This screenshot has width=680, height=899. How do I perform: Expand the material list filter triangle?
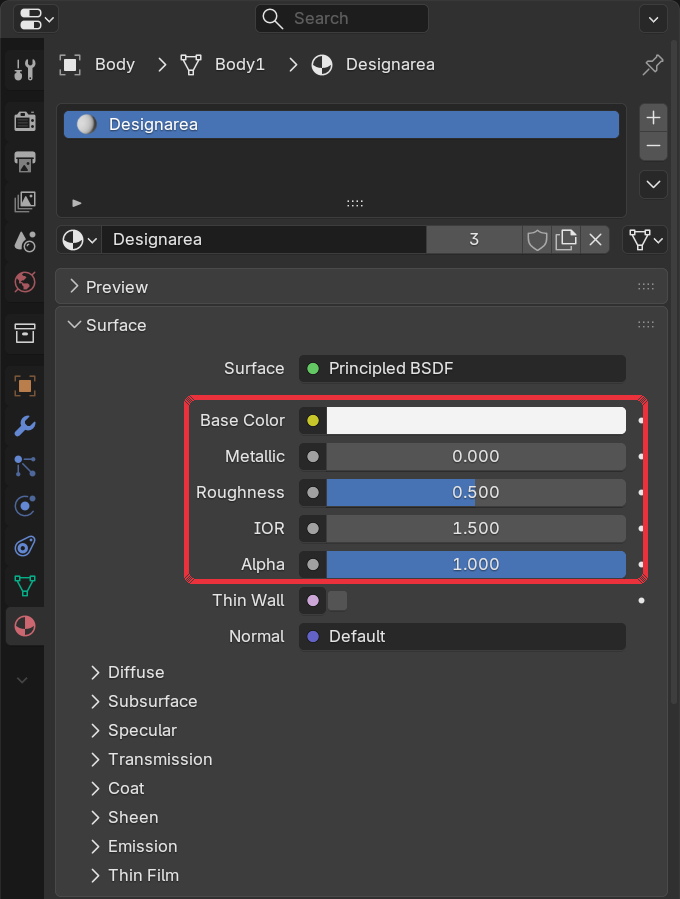point(77,203)
